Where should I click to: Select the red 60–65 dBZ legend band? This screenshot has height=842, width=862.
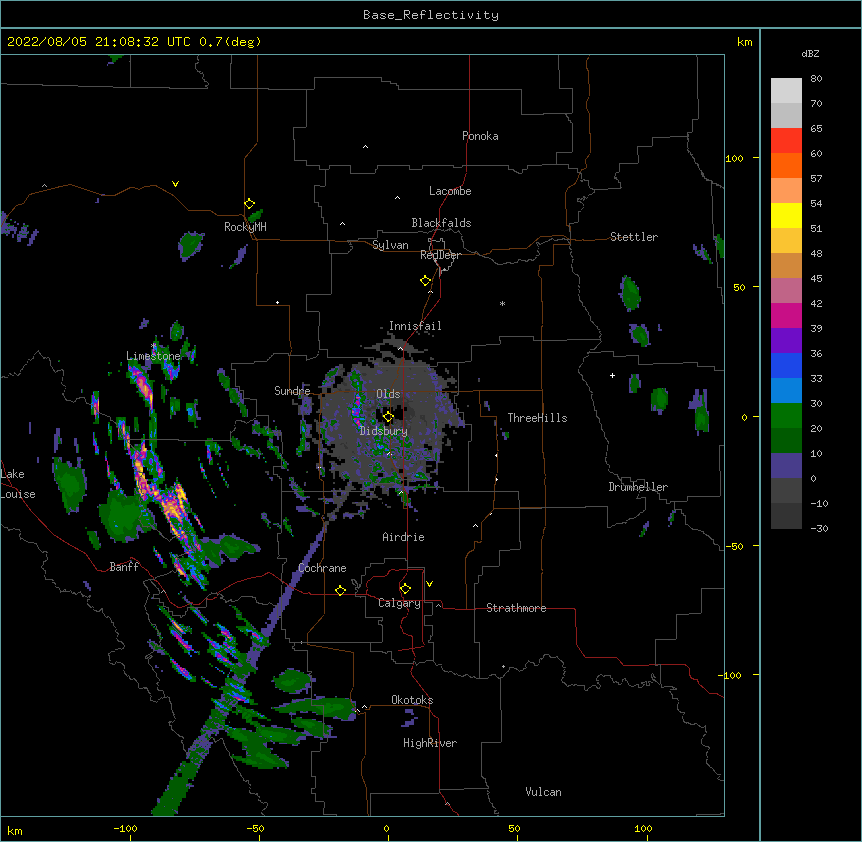tap(786, 141)
